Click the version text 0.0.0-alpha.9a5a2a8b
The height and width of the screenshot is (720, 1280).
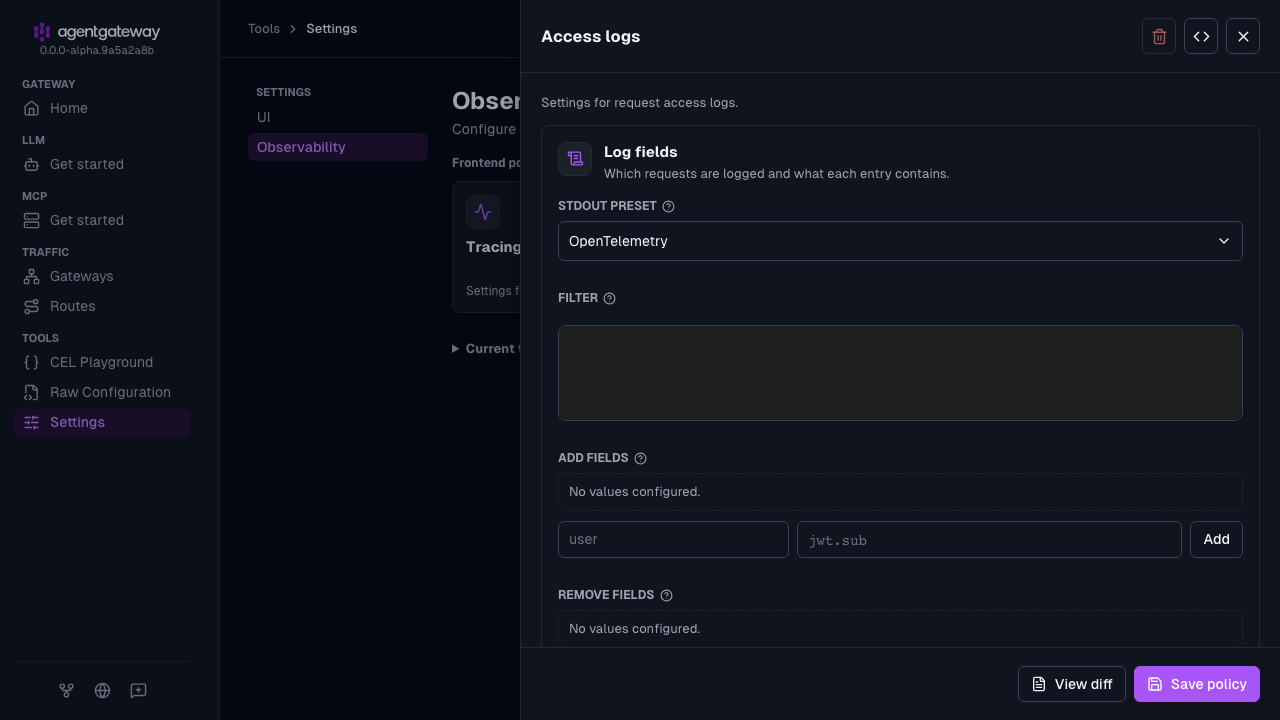(97, 50)
